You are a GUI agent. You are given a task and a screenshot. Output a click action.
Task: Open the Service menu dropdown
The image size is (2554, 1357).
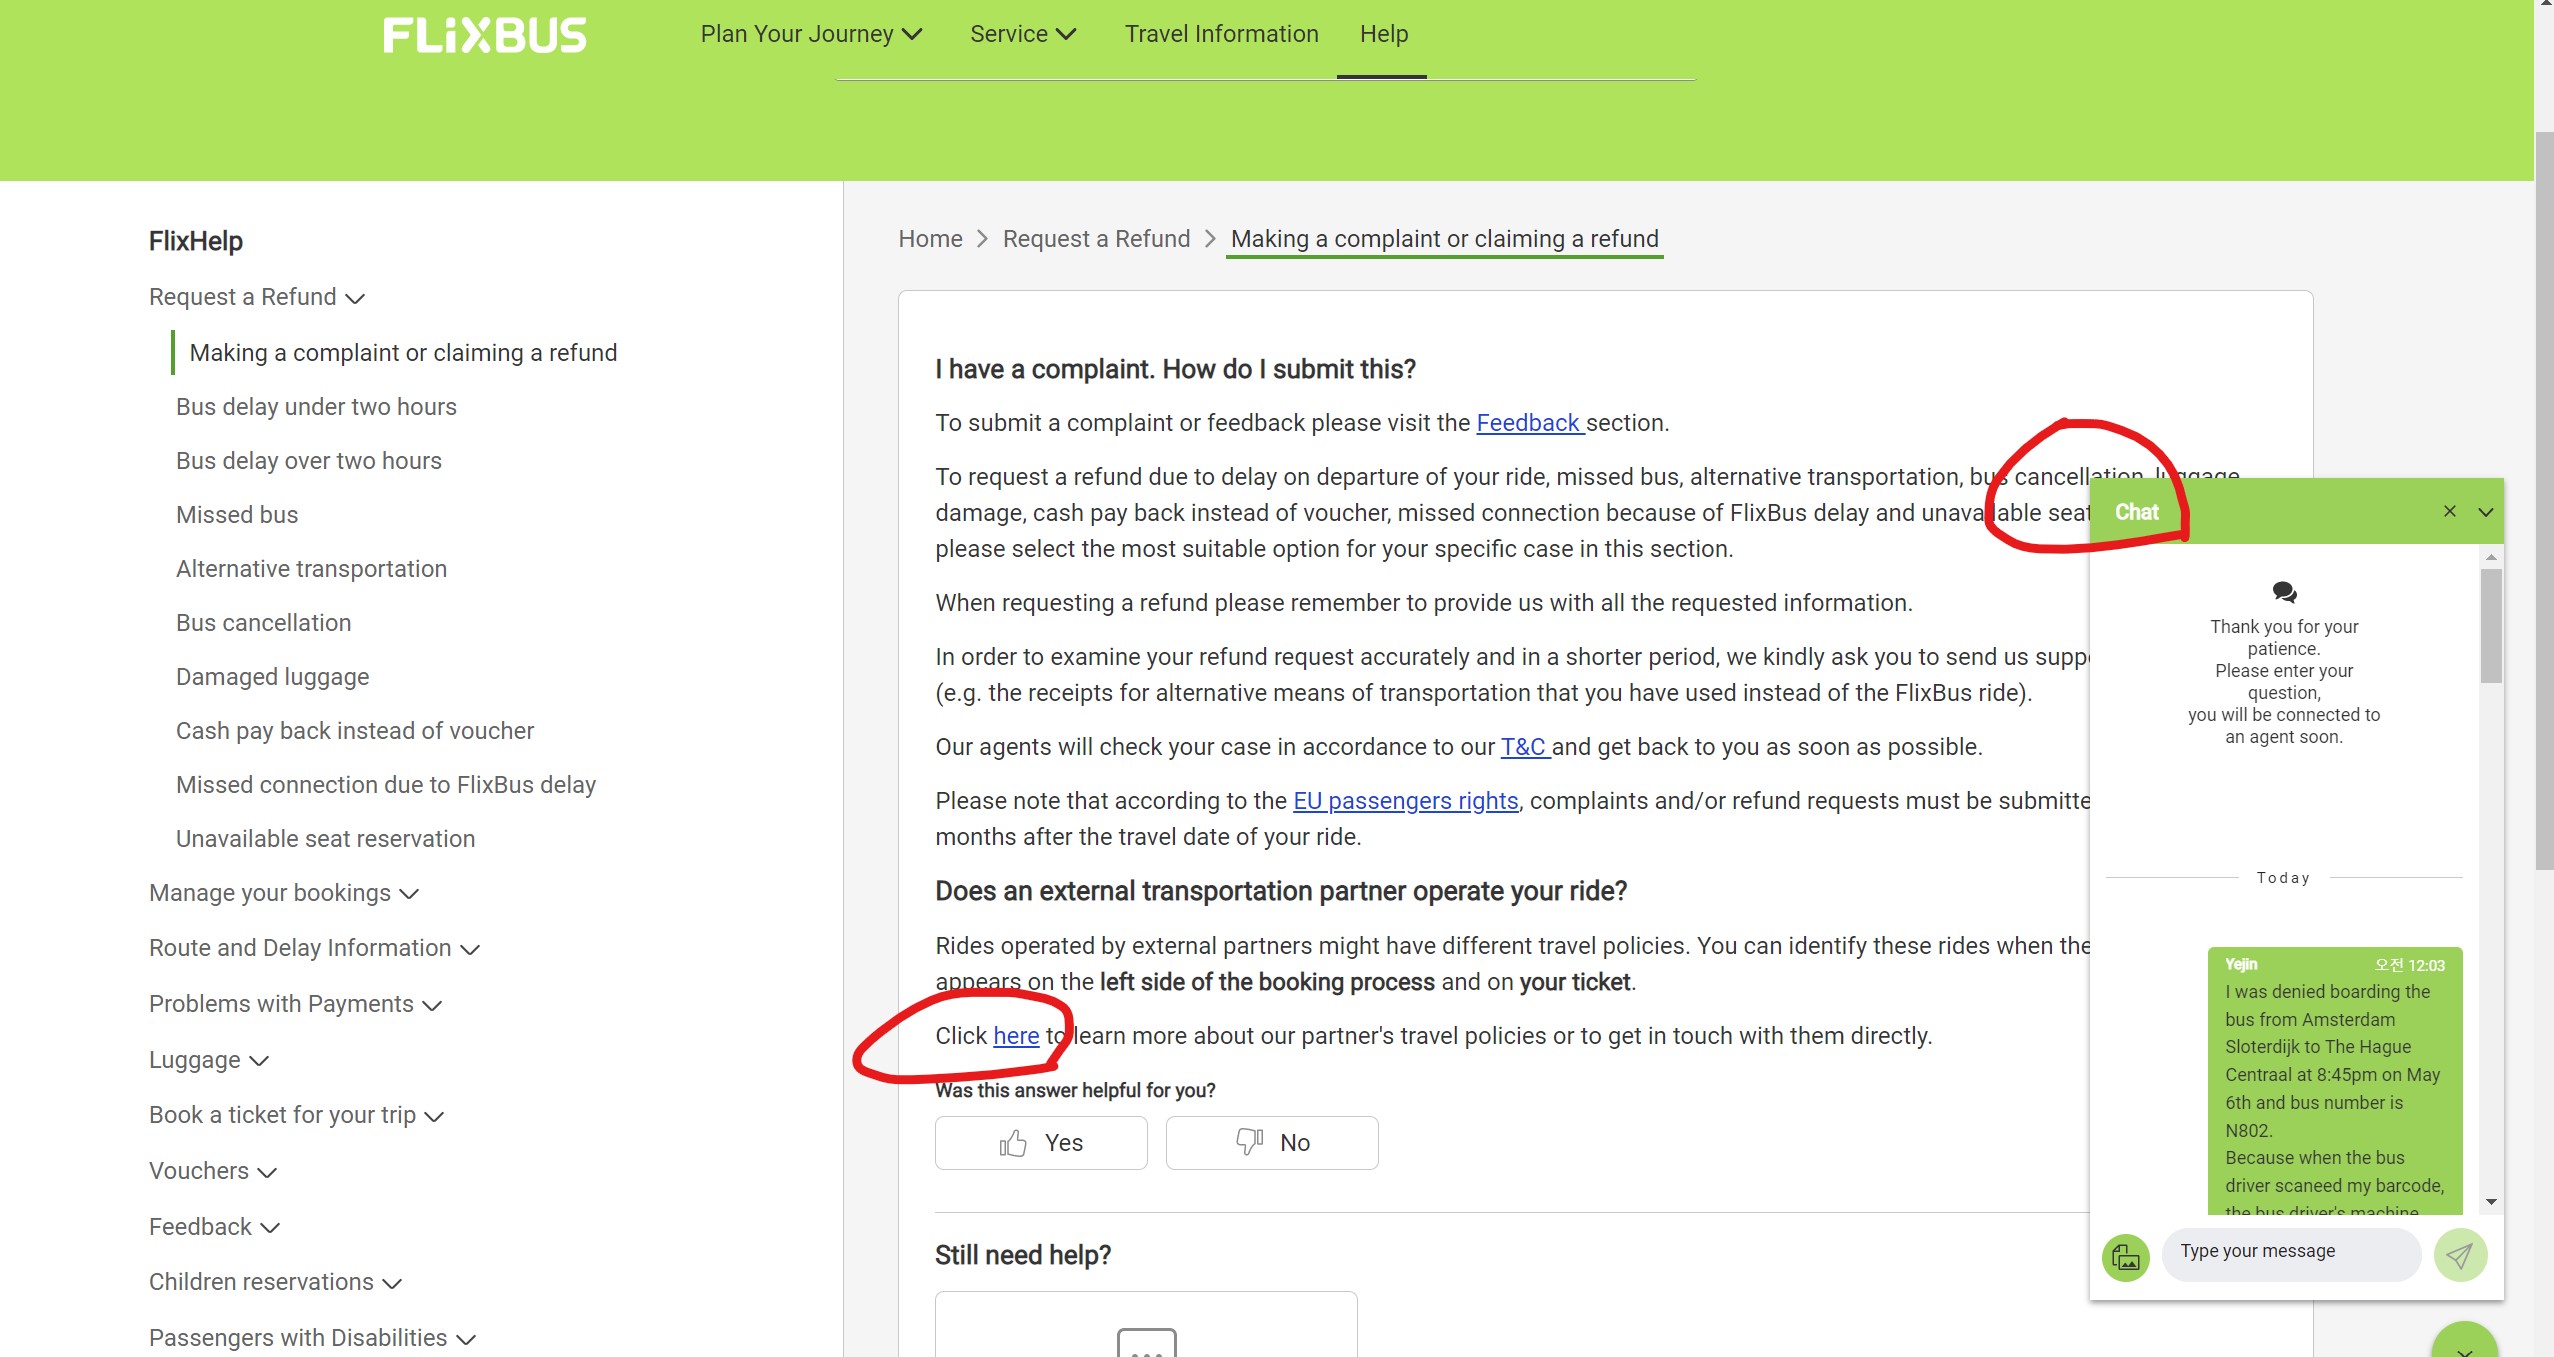(x=1022, y=34)
